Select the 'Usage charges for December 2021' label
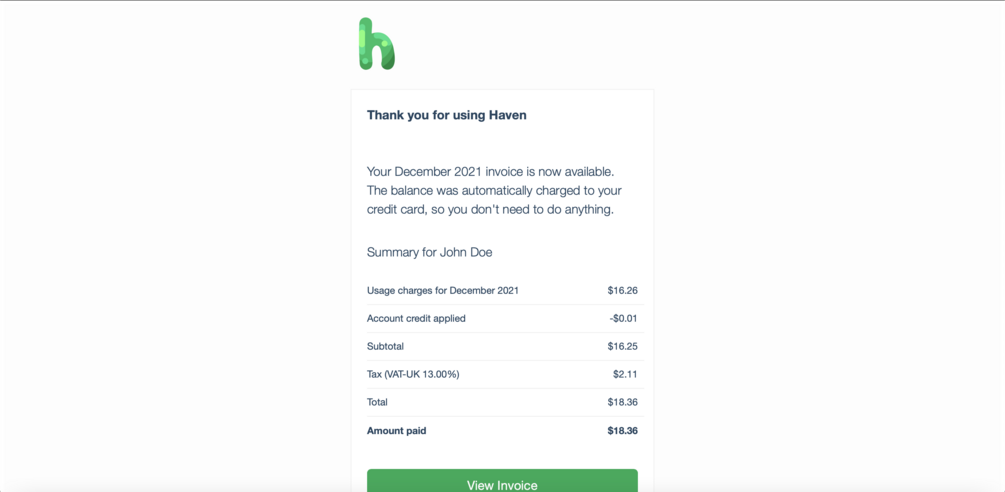The width and height of the screenshot is (1005, 492). 443,291
